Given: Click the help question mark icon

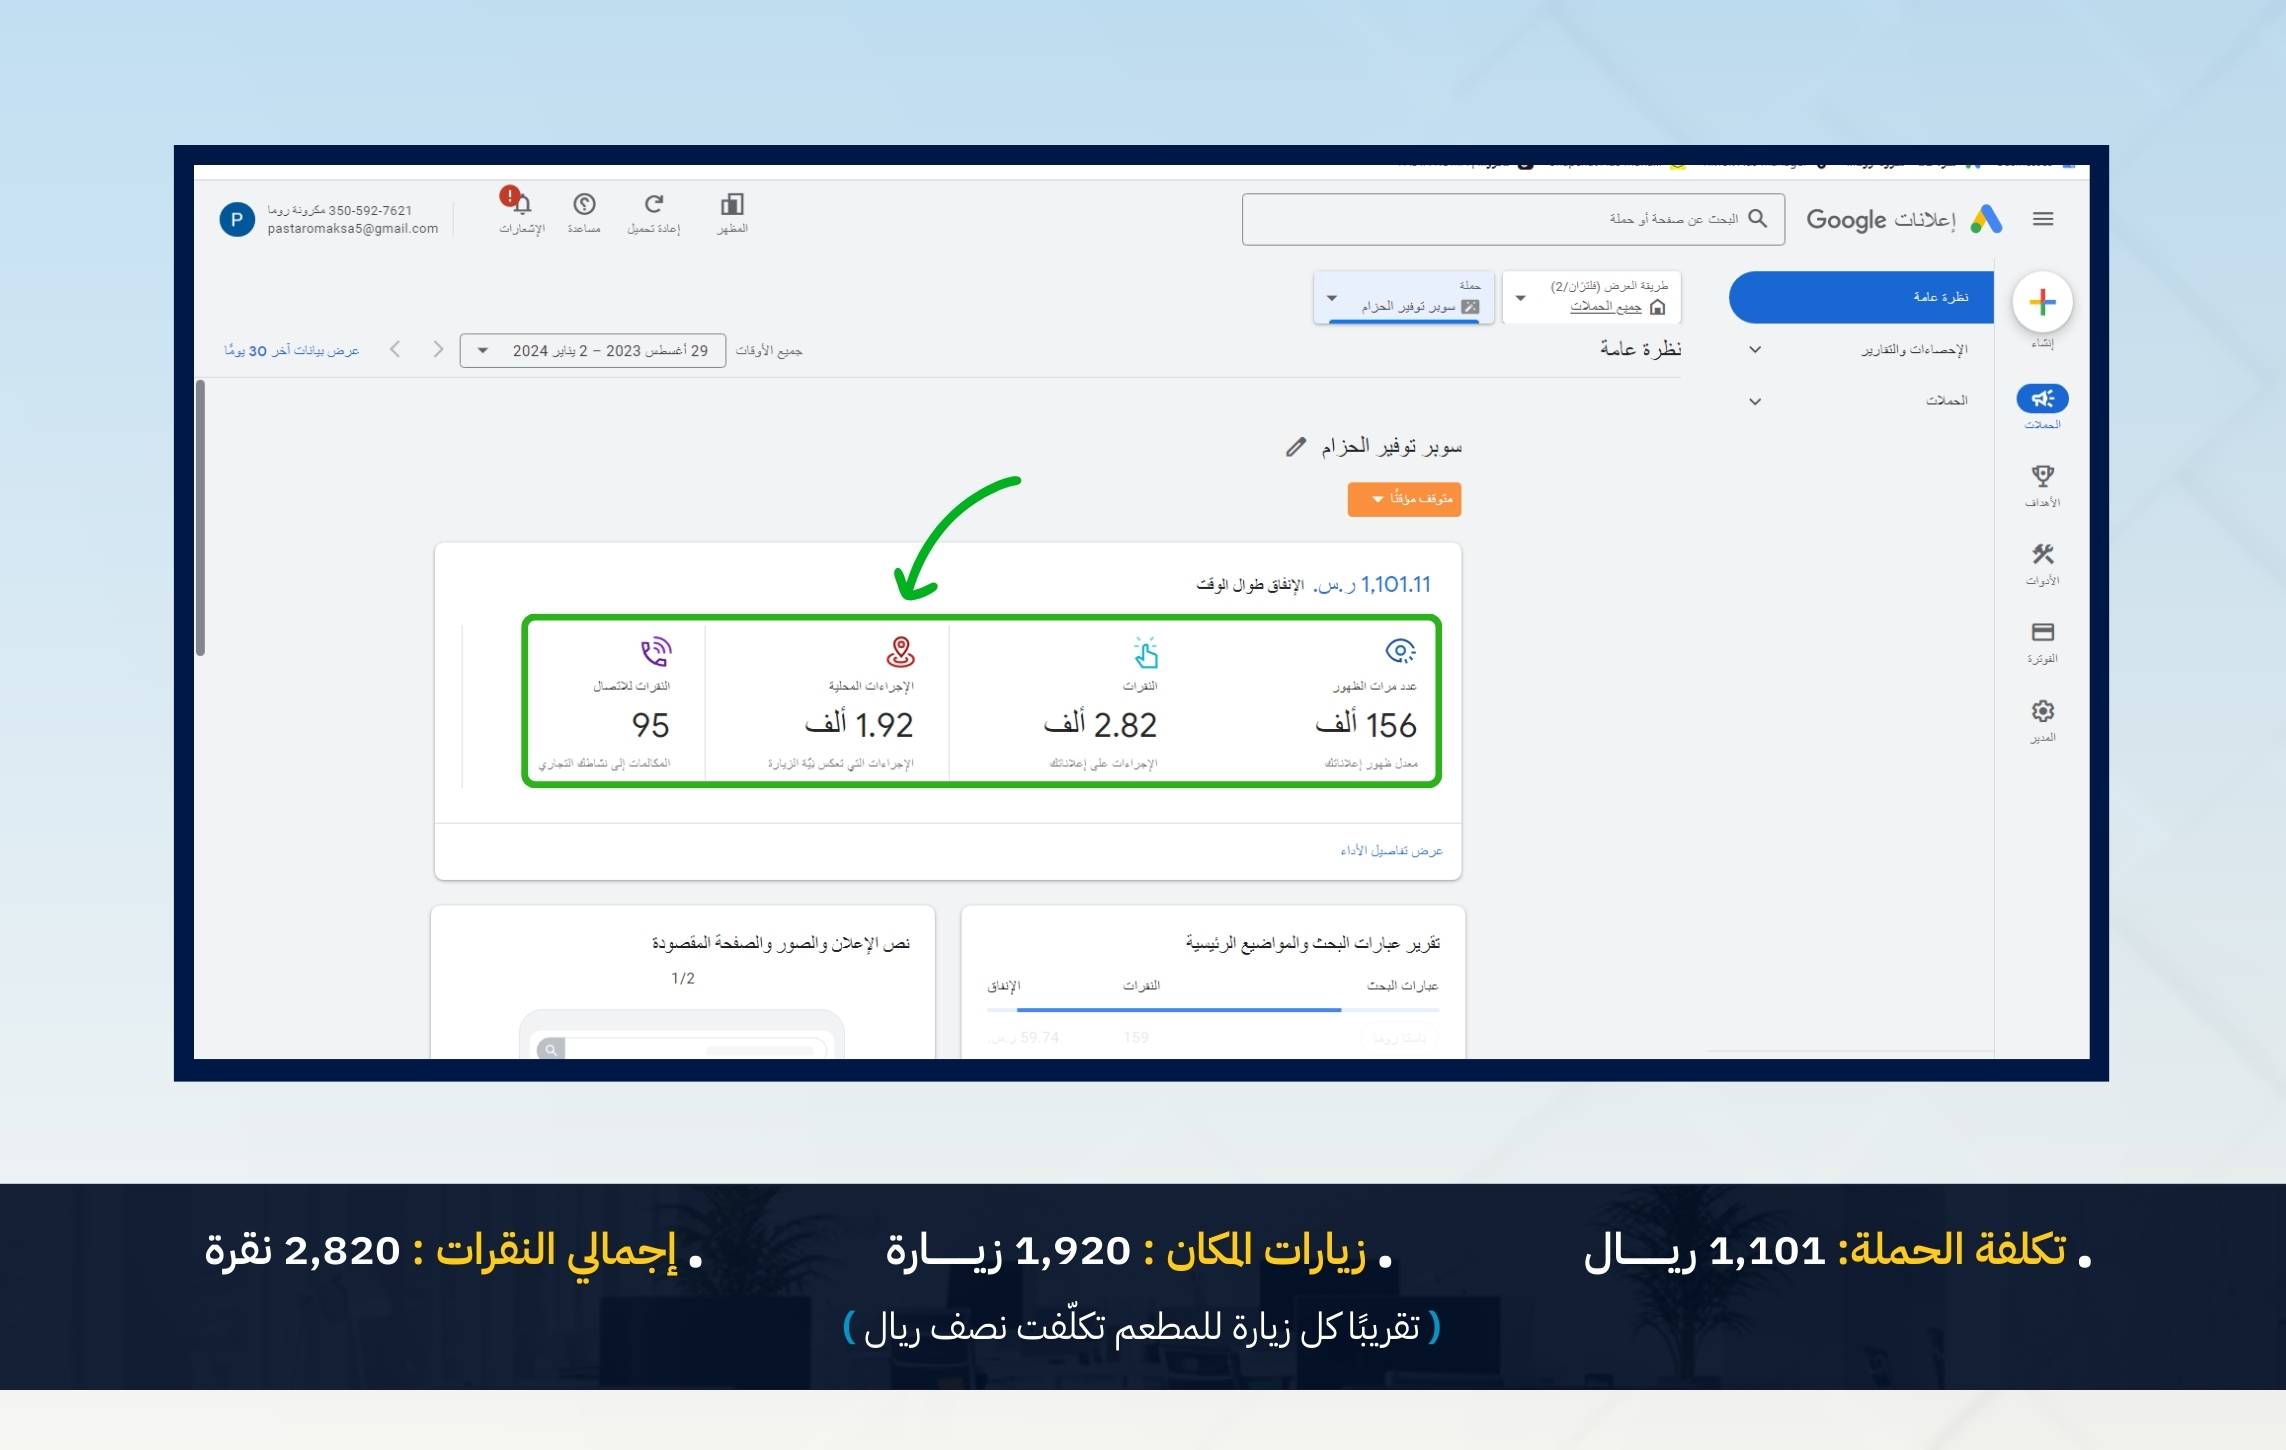Looking at the screenshot, I should (x=584, y=205).
